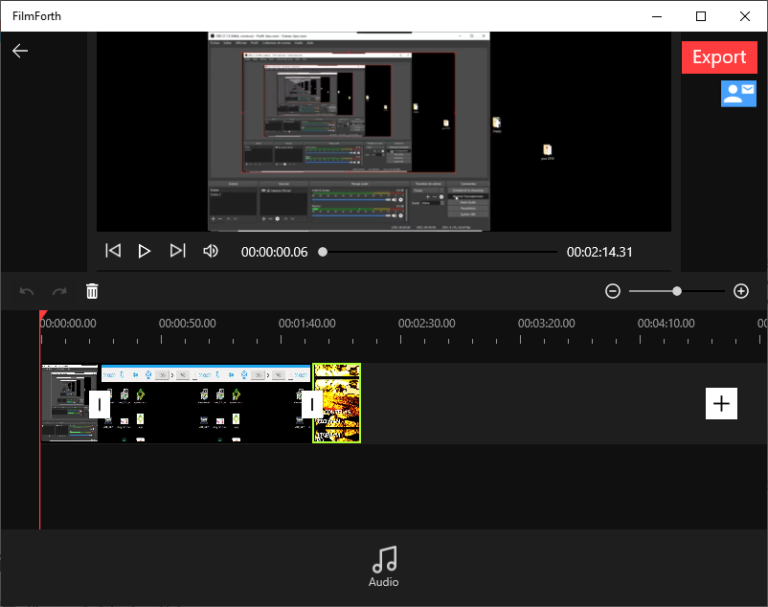Mute the preview volume speaker icon
768x607 pixels.
click(x=211, y=251)
